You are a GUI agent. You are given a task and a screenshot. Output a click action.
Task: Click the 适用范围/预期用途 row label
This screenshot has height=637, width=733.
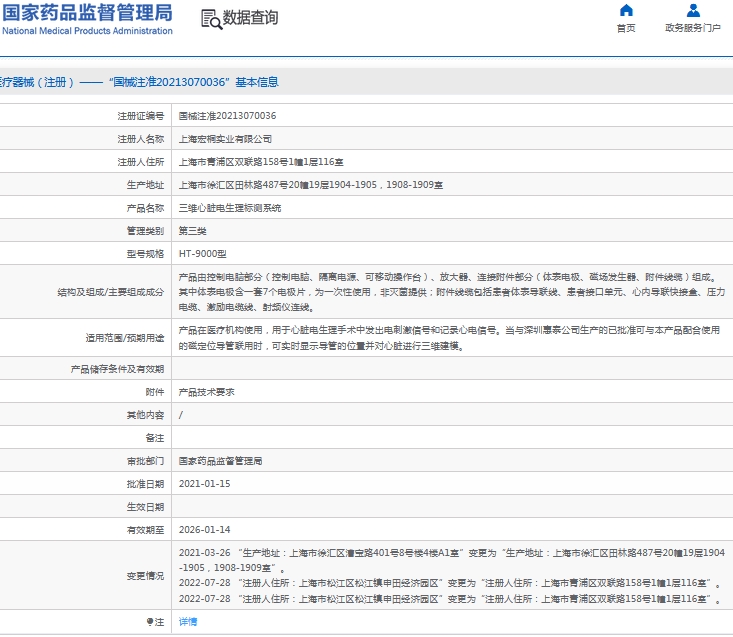tap(125, 338)
